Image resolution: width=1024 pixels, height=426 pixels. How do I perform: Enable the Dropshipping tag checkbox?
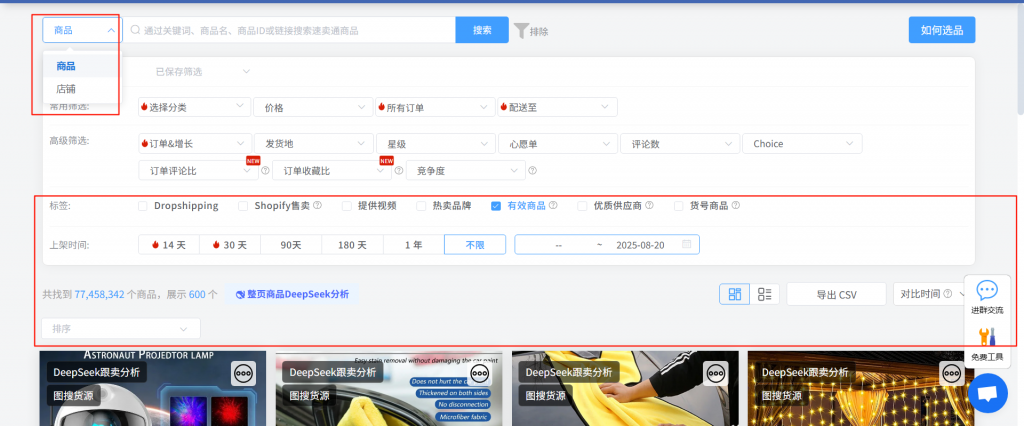point(143,206)
